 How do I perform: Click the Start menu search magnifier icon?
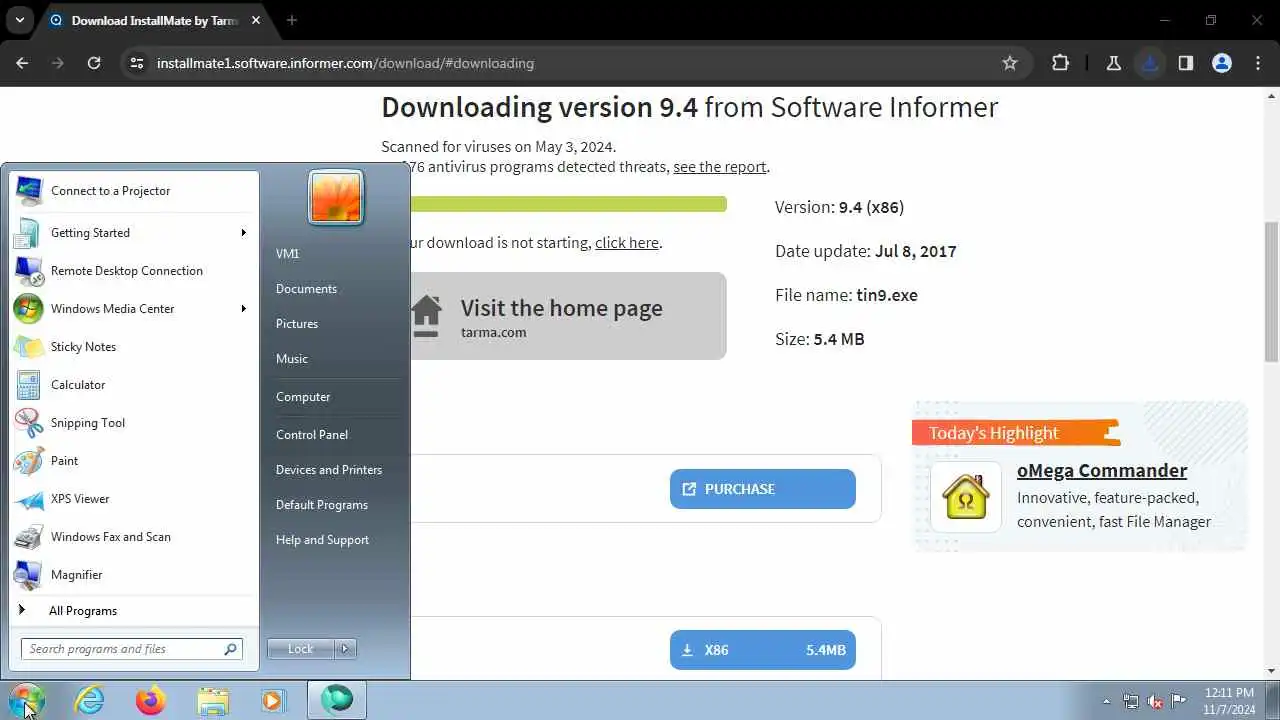pos(231,649)
